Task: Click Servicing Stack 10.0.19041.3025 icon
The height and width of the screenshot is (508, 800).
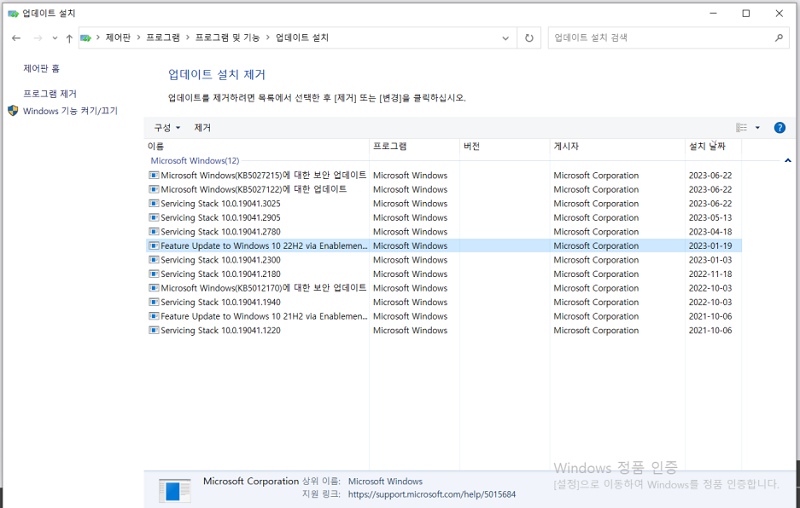Action: tap(154, 204)
